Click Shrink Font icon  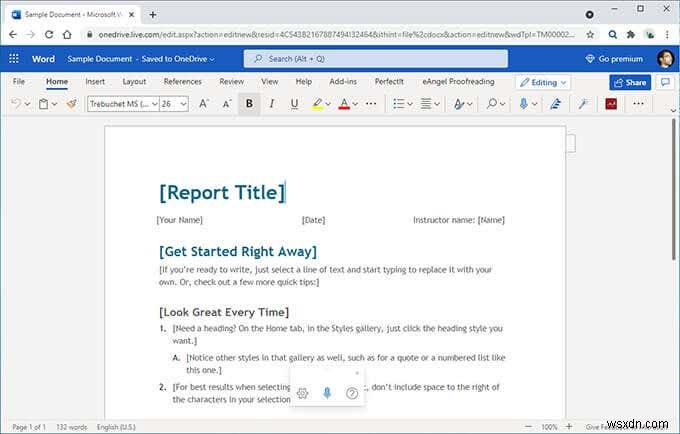[227, 104]
